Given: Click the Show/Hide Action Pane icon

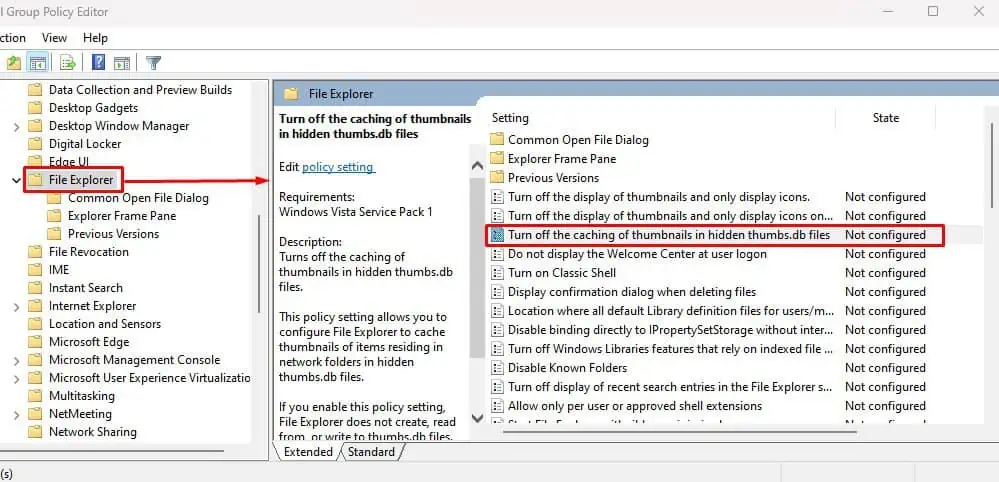Looking at the screenshot, I should (x=122, y=63).
